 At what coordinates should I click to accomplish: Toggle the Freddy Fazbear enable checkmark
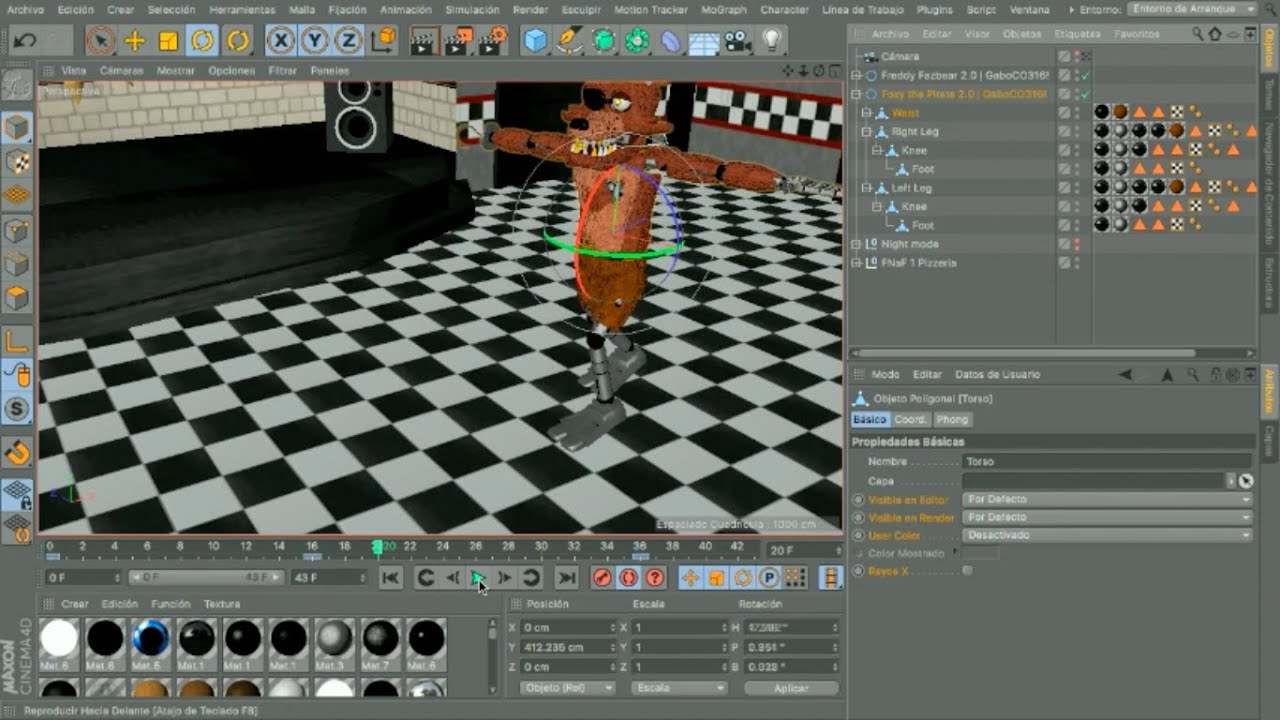tap(1086, 75)
